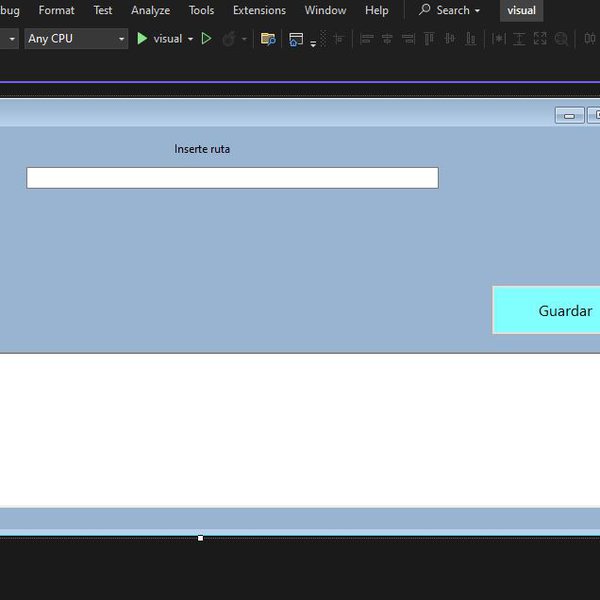The width and height of the screenshot is (600, 600).
Task: Click the Hot Reload flame icon
Action: pyautogui.click(x=229, y=39)
